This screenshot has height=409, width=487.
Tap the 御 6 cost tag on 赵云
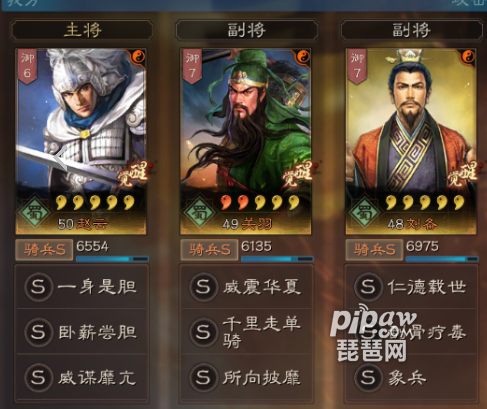click(27, 66)
